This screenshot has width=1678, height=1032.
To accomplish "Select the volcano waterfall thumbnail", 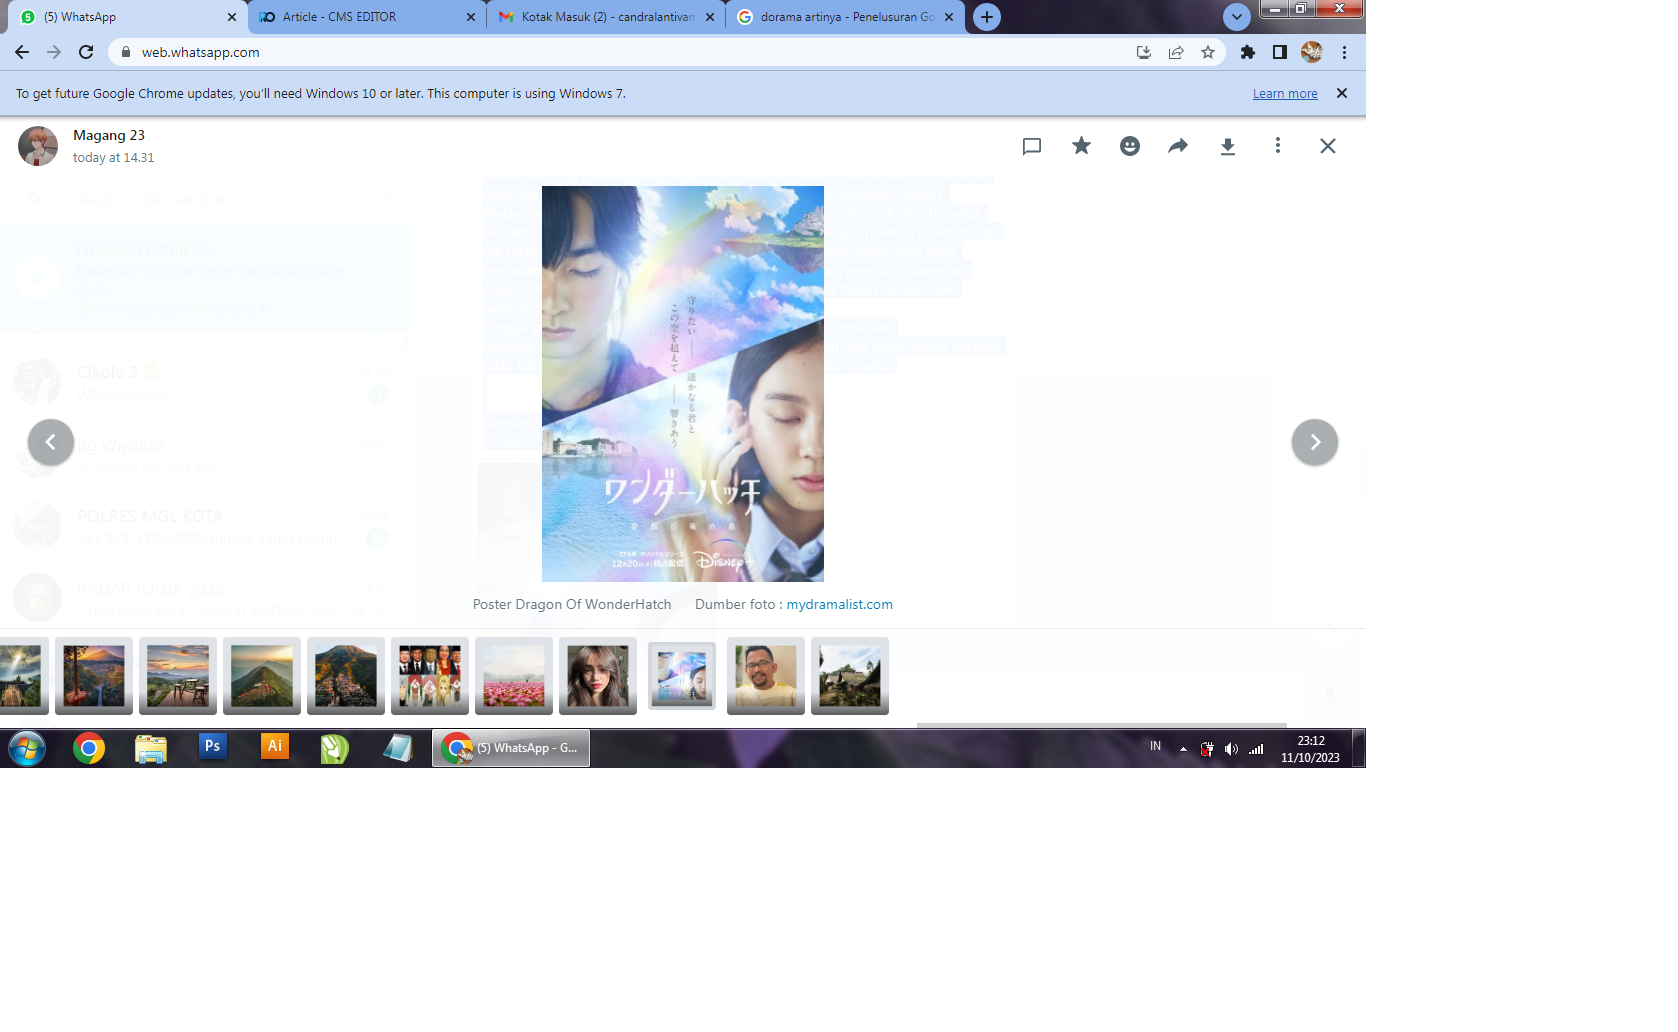I will pos(94,676).
